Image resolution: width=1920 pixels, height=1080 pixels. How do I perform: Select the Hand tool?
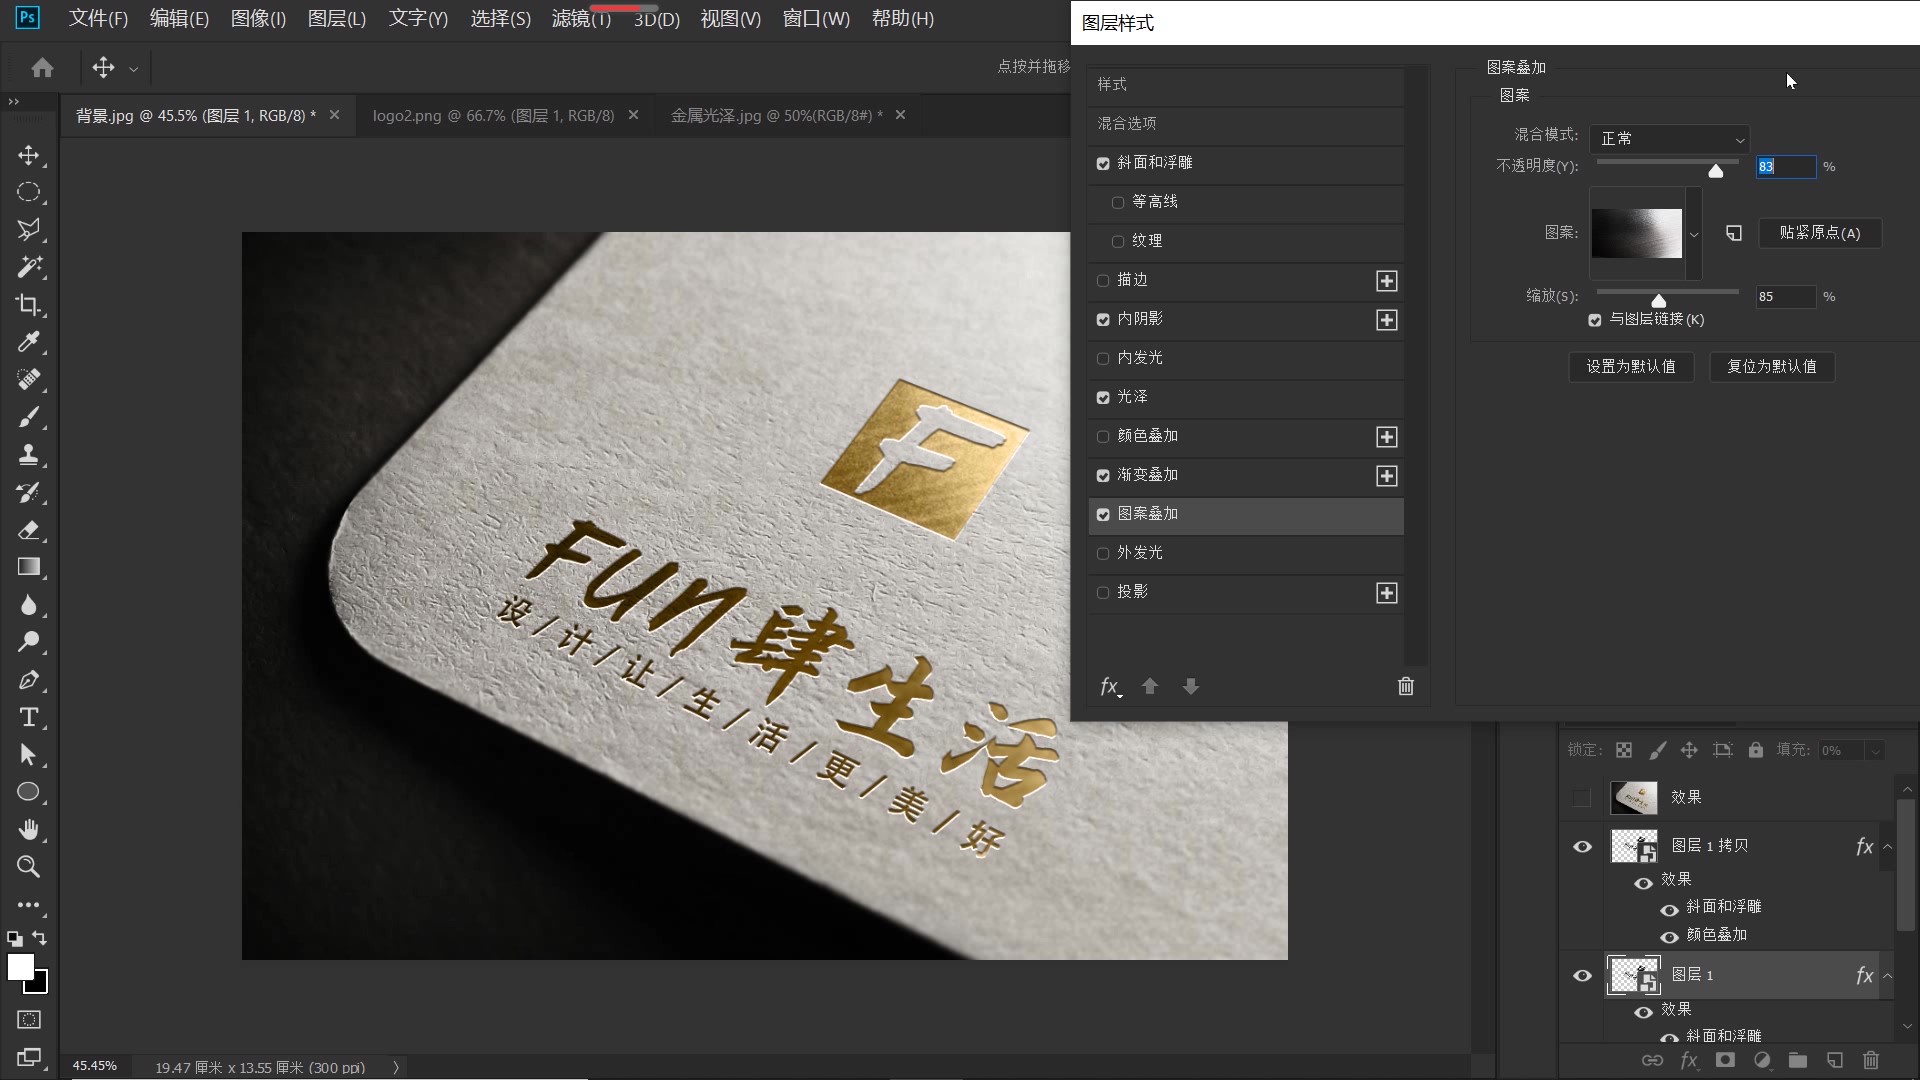click(30, 829)
